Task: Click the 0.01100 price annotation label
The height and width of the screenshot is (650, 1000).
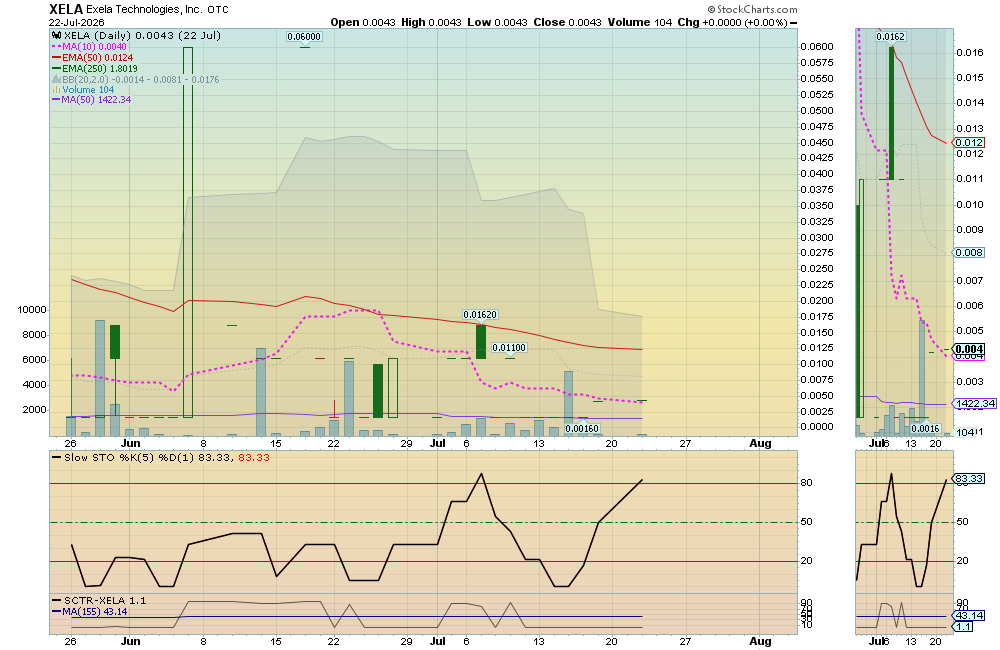Action: 509,348
